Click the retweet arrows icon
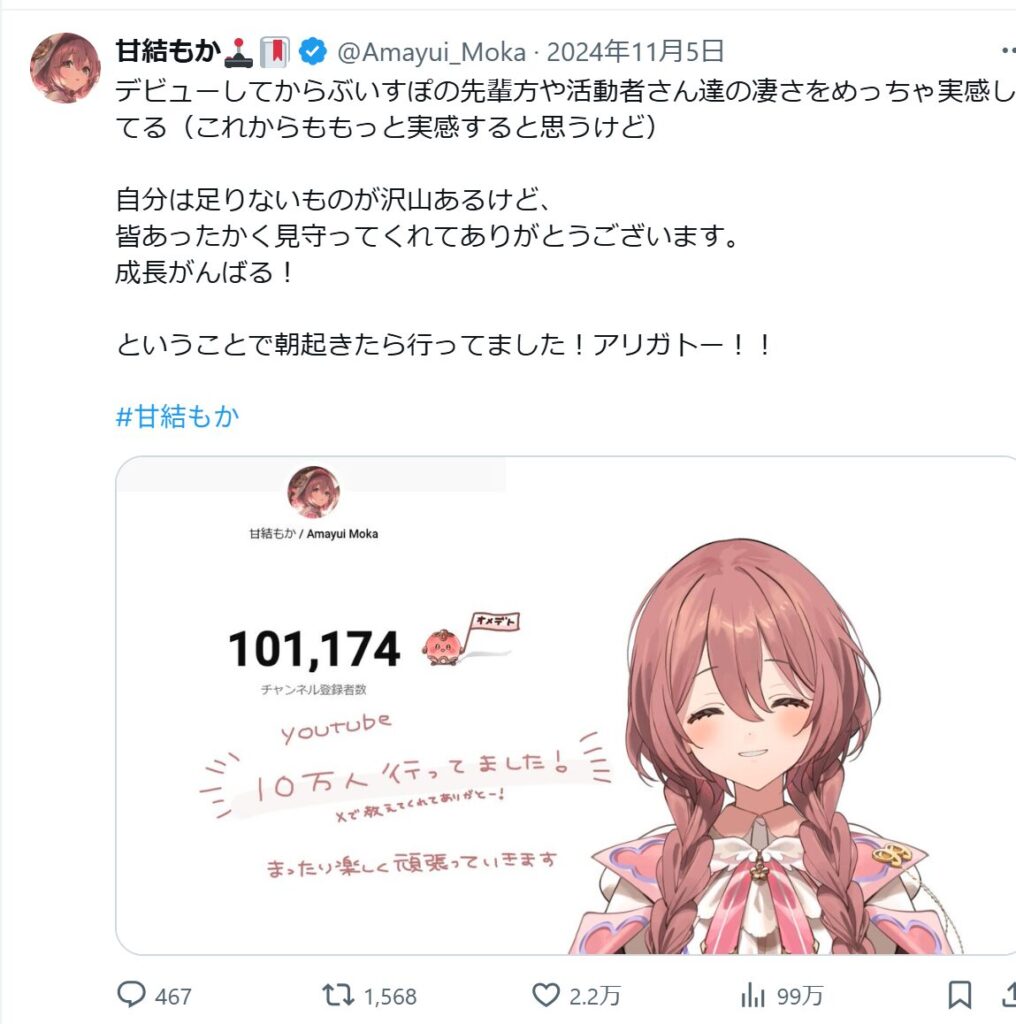Viewport: 1016px width, 1024px height. pos(338,995)
